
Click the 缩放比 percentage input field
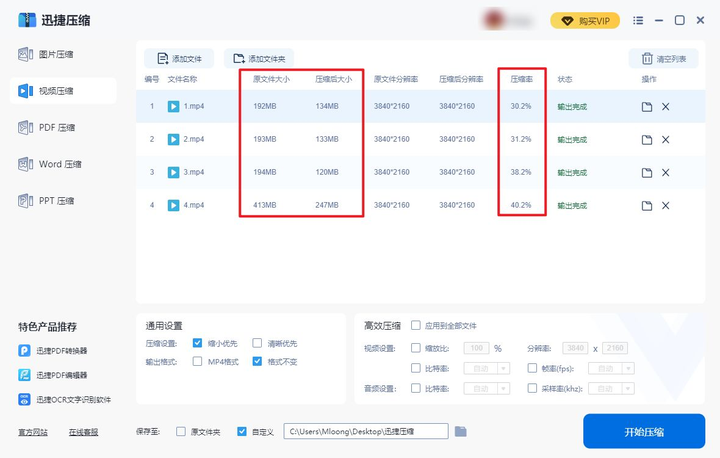click(x=477, y=348)
